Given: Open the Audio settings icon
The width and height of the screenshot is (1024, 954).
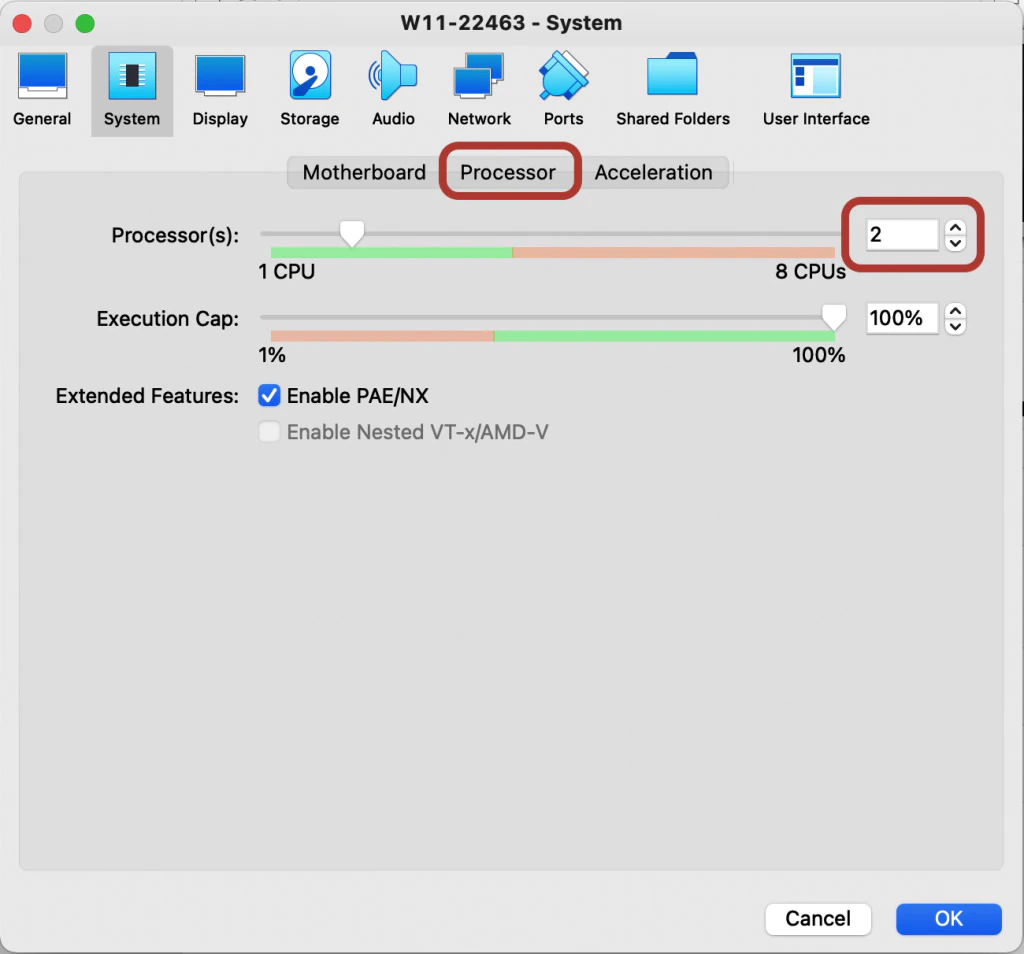Looking at the screenshot, I should tap(393, 89).
